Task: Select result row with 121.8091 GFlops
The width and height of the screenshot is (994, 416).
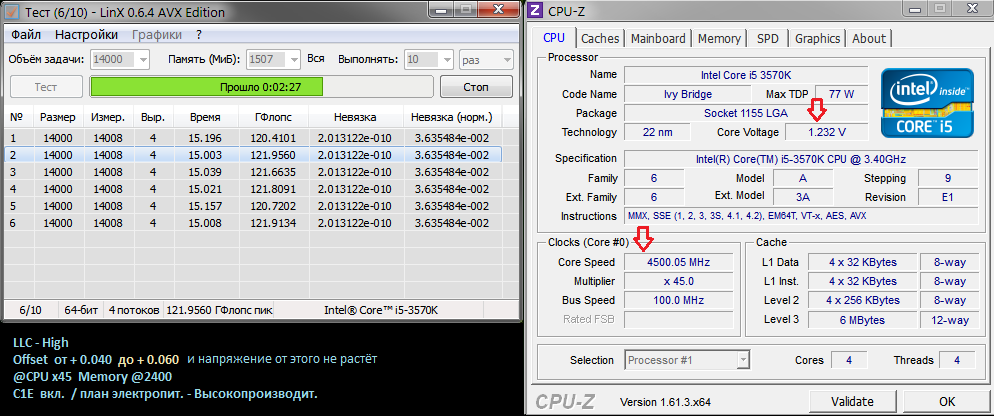Action: pyautogui.click(x=253, y=189)
